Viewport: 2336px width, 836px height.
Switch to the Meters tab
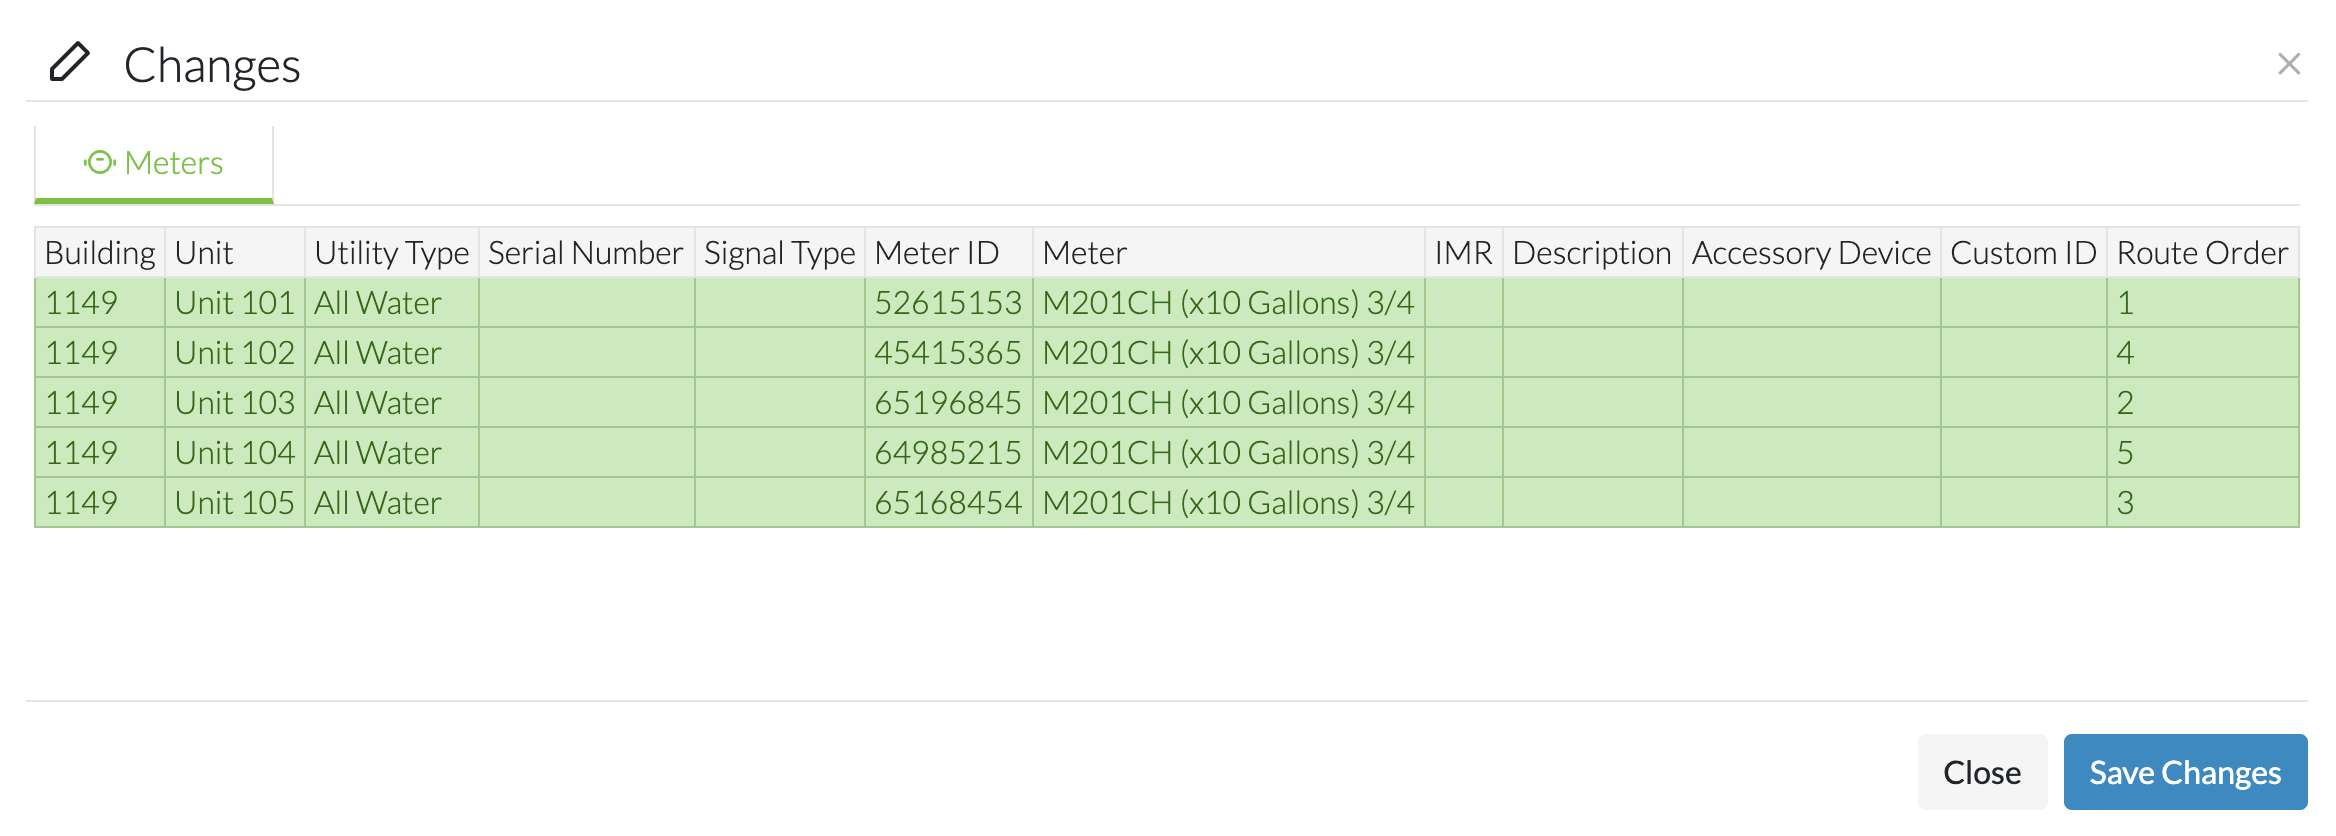point(154,163)
